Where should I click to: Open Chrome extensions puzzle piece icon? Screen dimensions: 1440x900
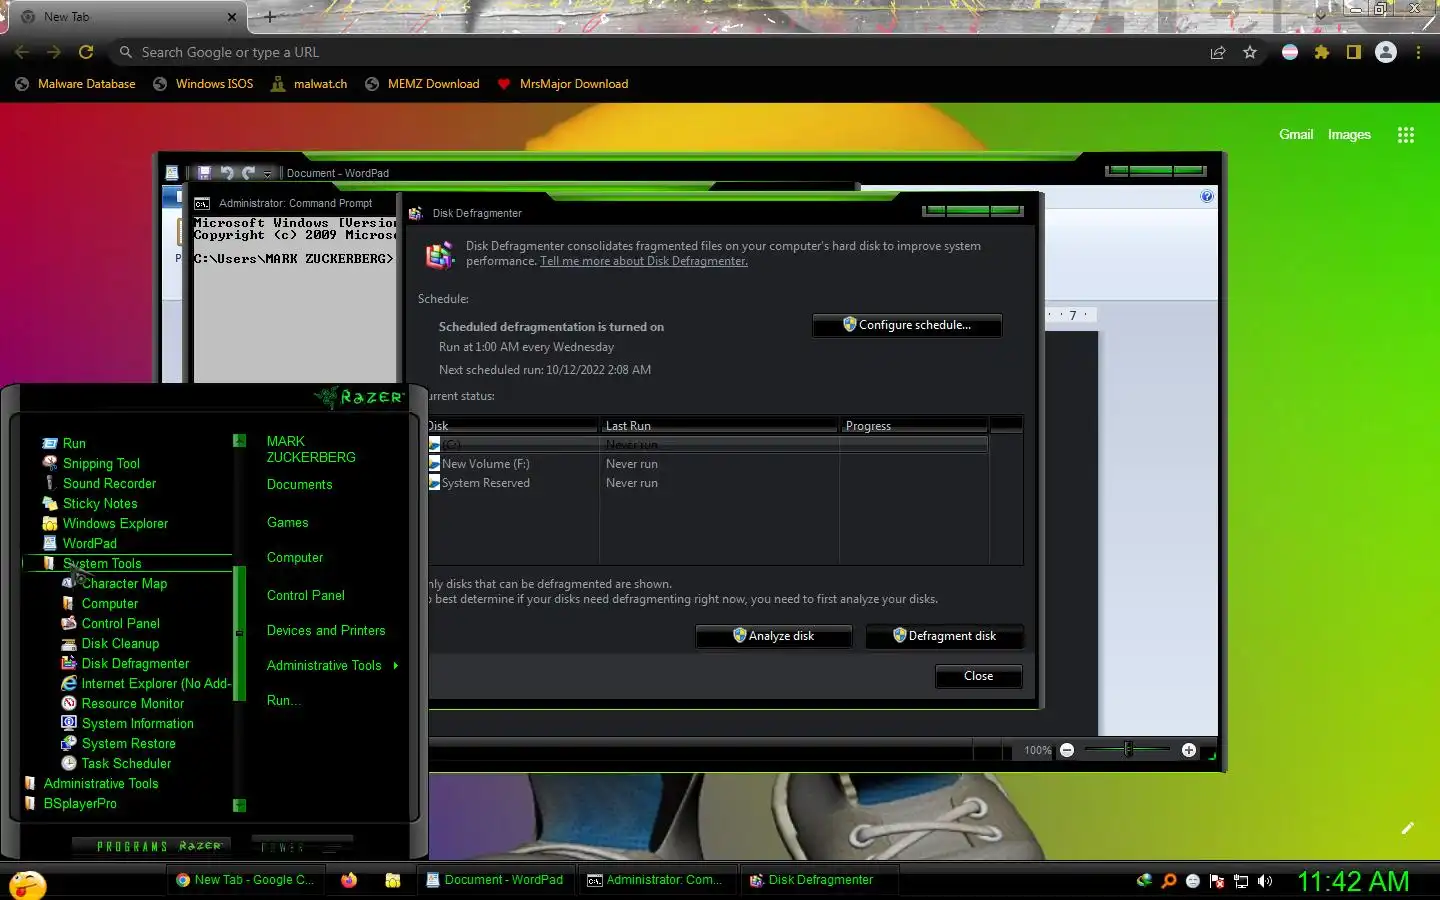(x=1322, y=52)
